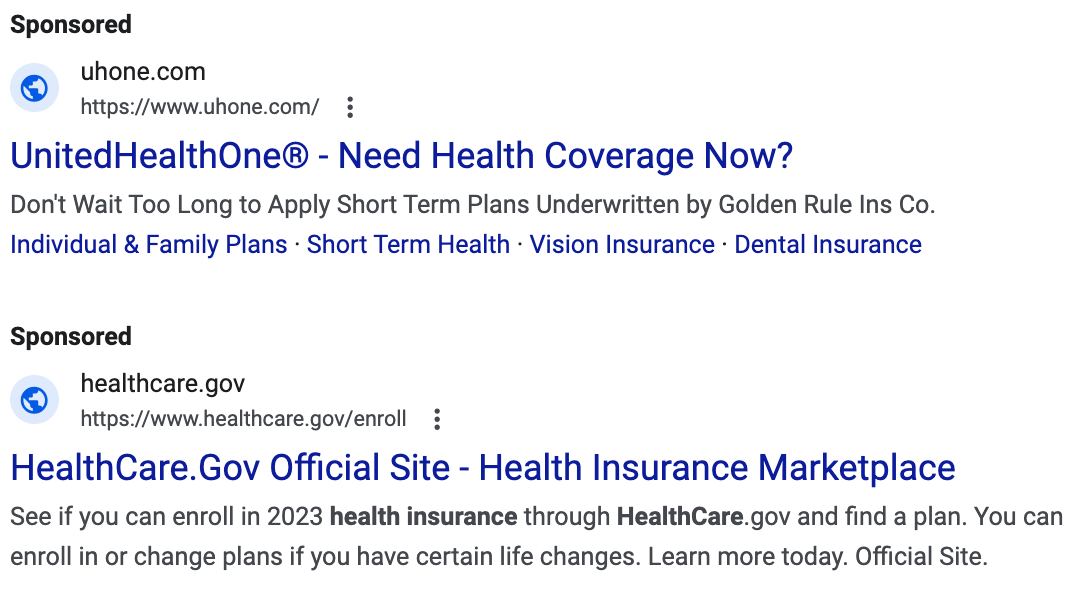Image resolution: width=1078 pixels, height=590 pixels.
Task: Click the Sponsored label above healthcare.gov
Action: 70,336
